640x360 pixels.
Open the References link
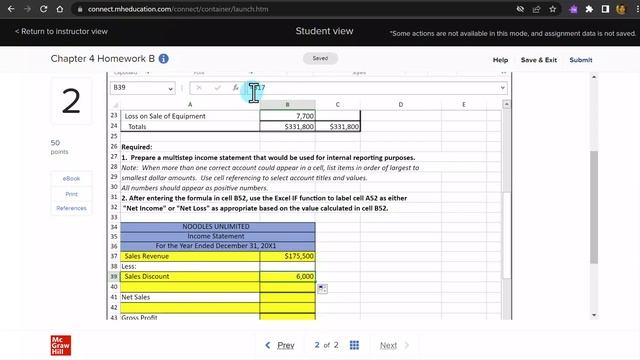pos(71,208)
